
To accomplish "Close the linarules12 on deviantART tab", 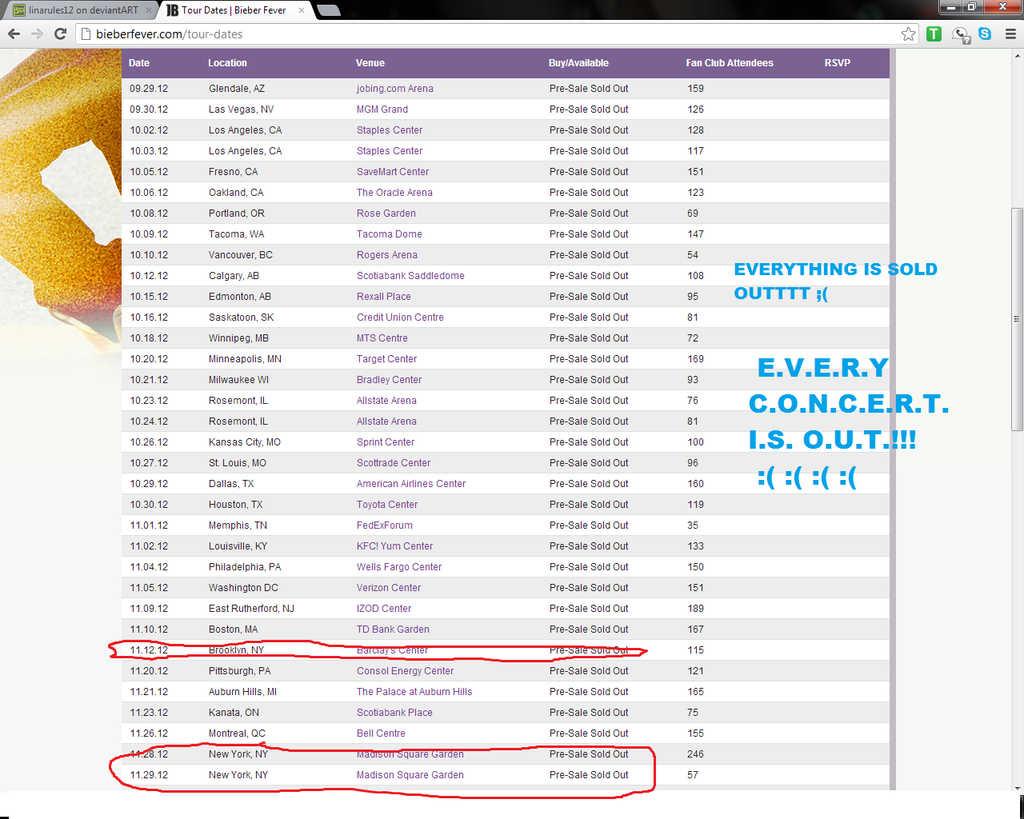I will click(149, 10).
